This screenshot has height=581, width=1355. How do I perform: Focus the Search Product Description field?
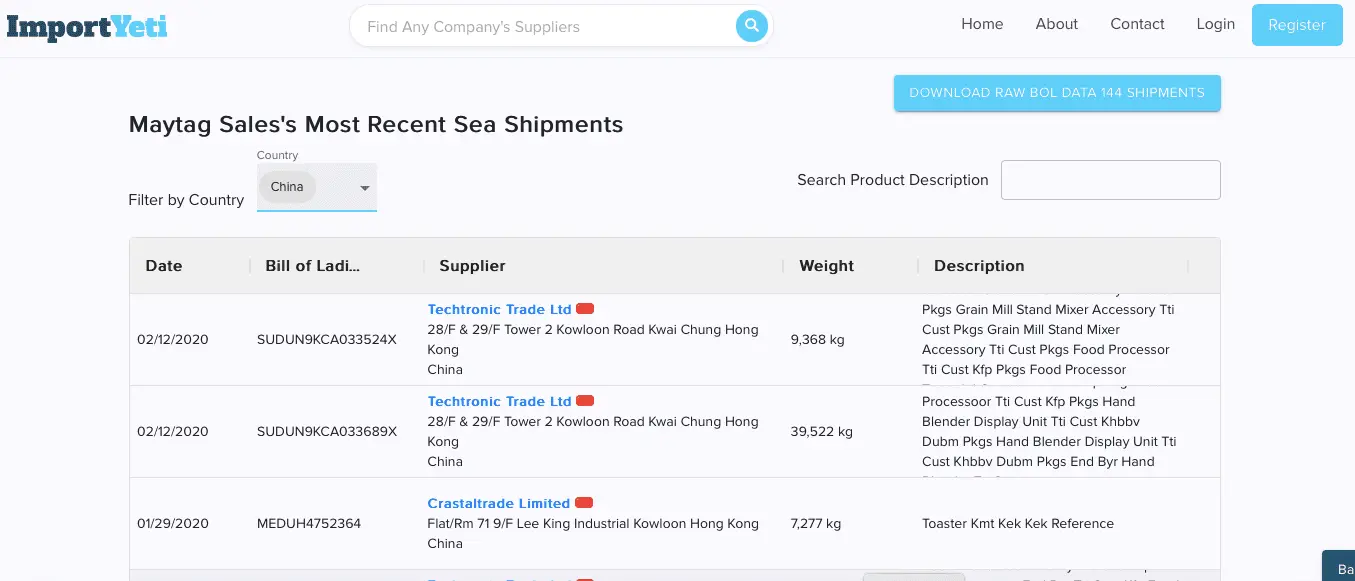click(1110, 180)
